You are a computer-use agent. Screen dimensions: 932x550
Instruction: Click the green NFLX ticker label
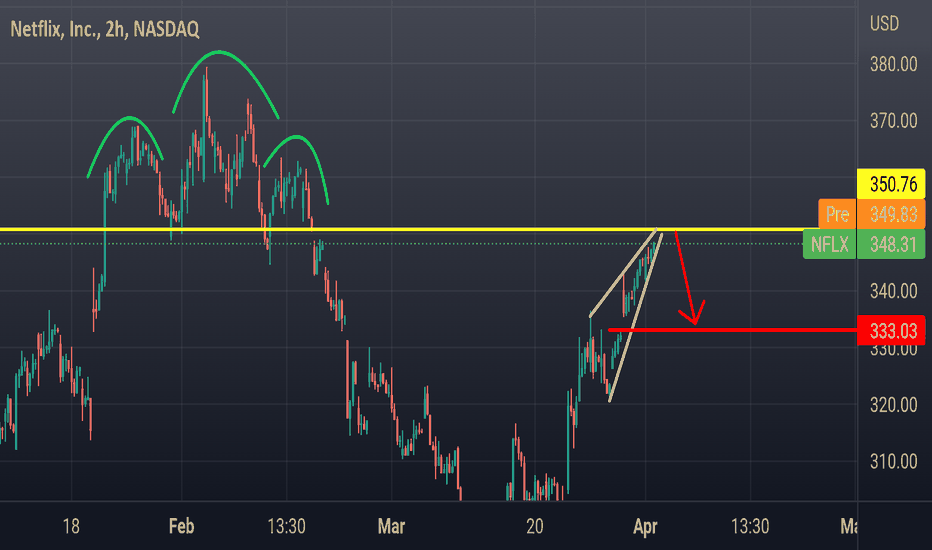tap(829, 244)
